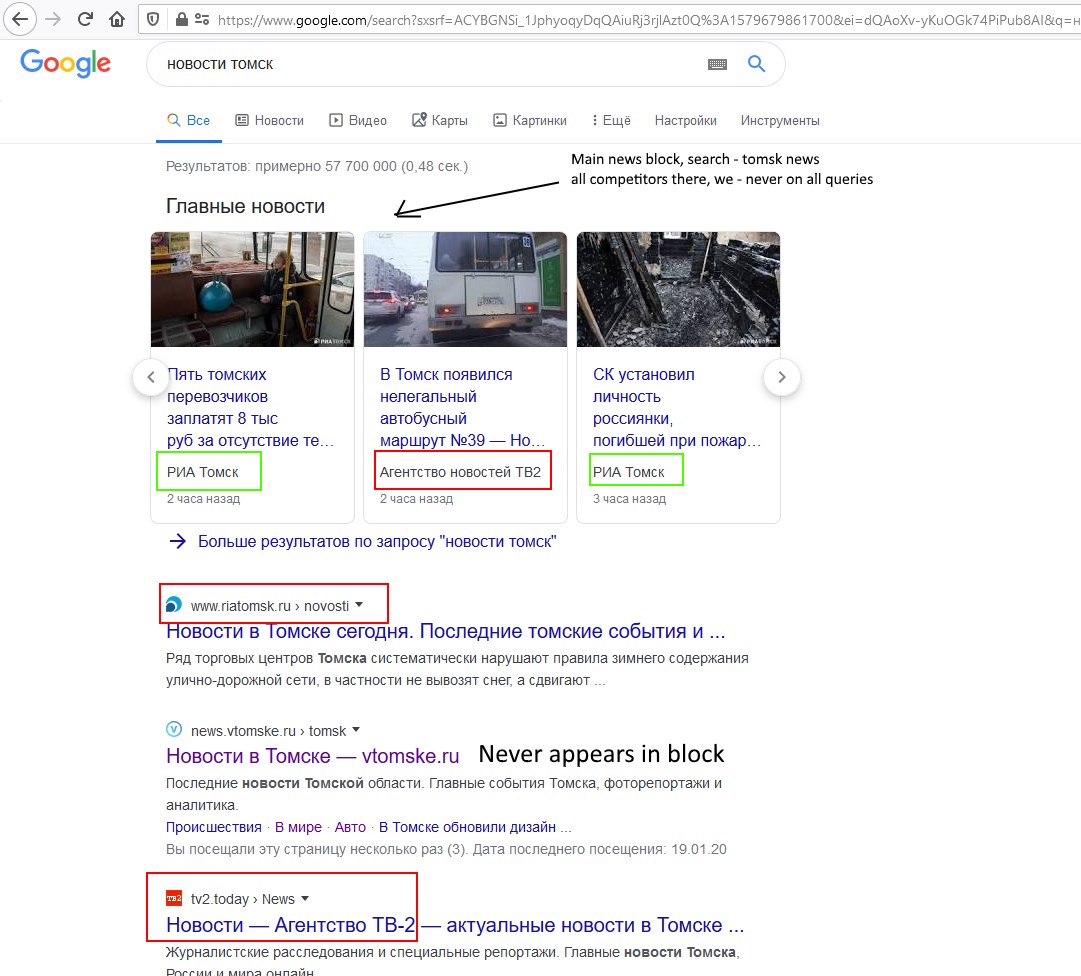Click the news.vtomske.ru › tomsk URL text
1081x976 pixels.
pyautogui.click(x=268, y=731)
